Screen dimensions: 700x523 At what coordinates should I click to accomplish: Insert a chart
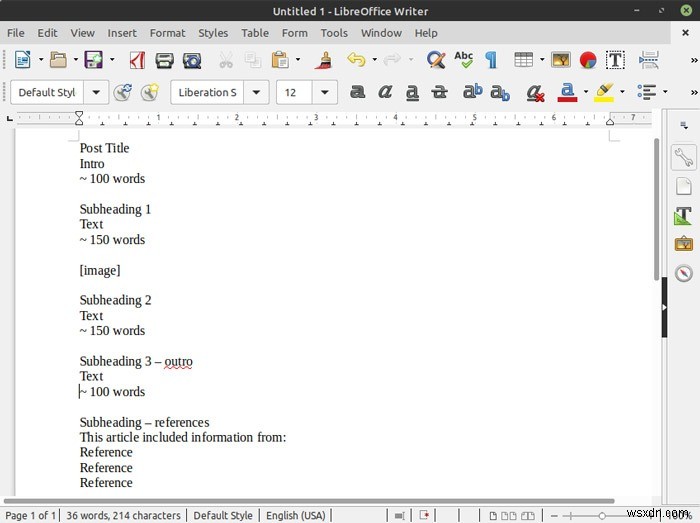pos(588,60)
